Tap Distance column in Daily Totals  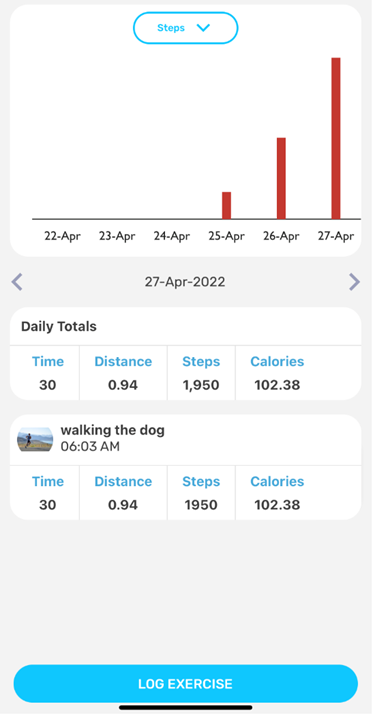(x=123, y=373)
